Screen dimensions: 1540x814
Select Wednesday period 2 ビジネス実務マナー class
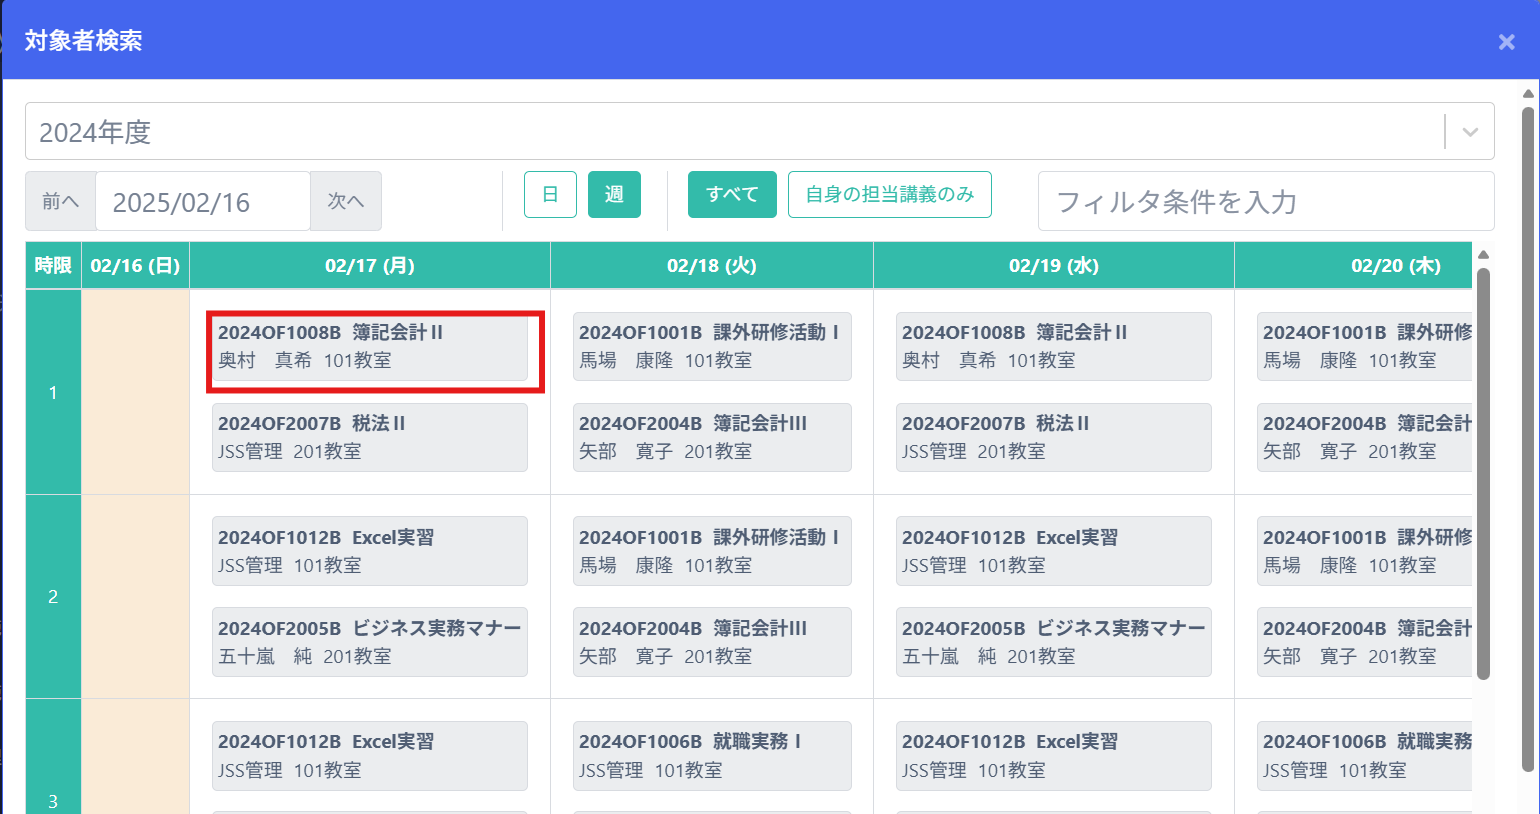[x=1053, y=642]
